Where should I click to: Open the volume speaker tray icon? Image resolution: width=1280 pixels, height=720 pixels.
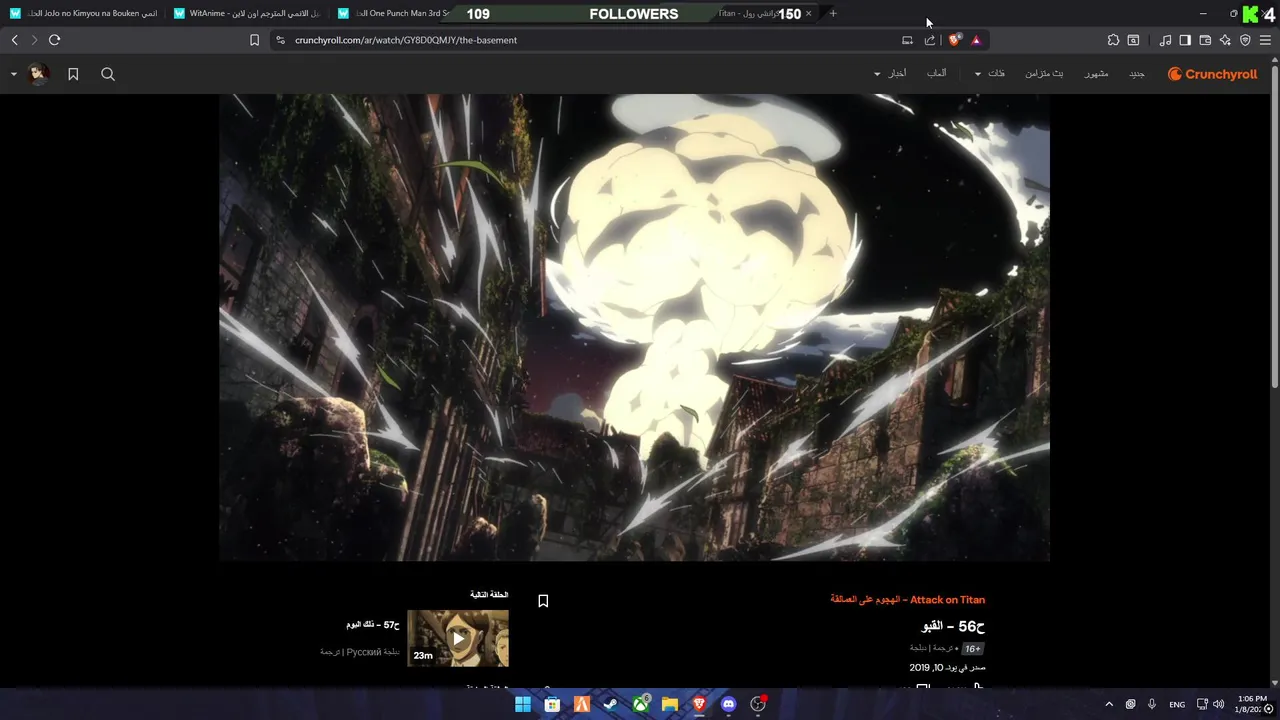(1219, 704)
